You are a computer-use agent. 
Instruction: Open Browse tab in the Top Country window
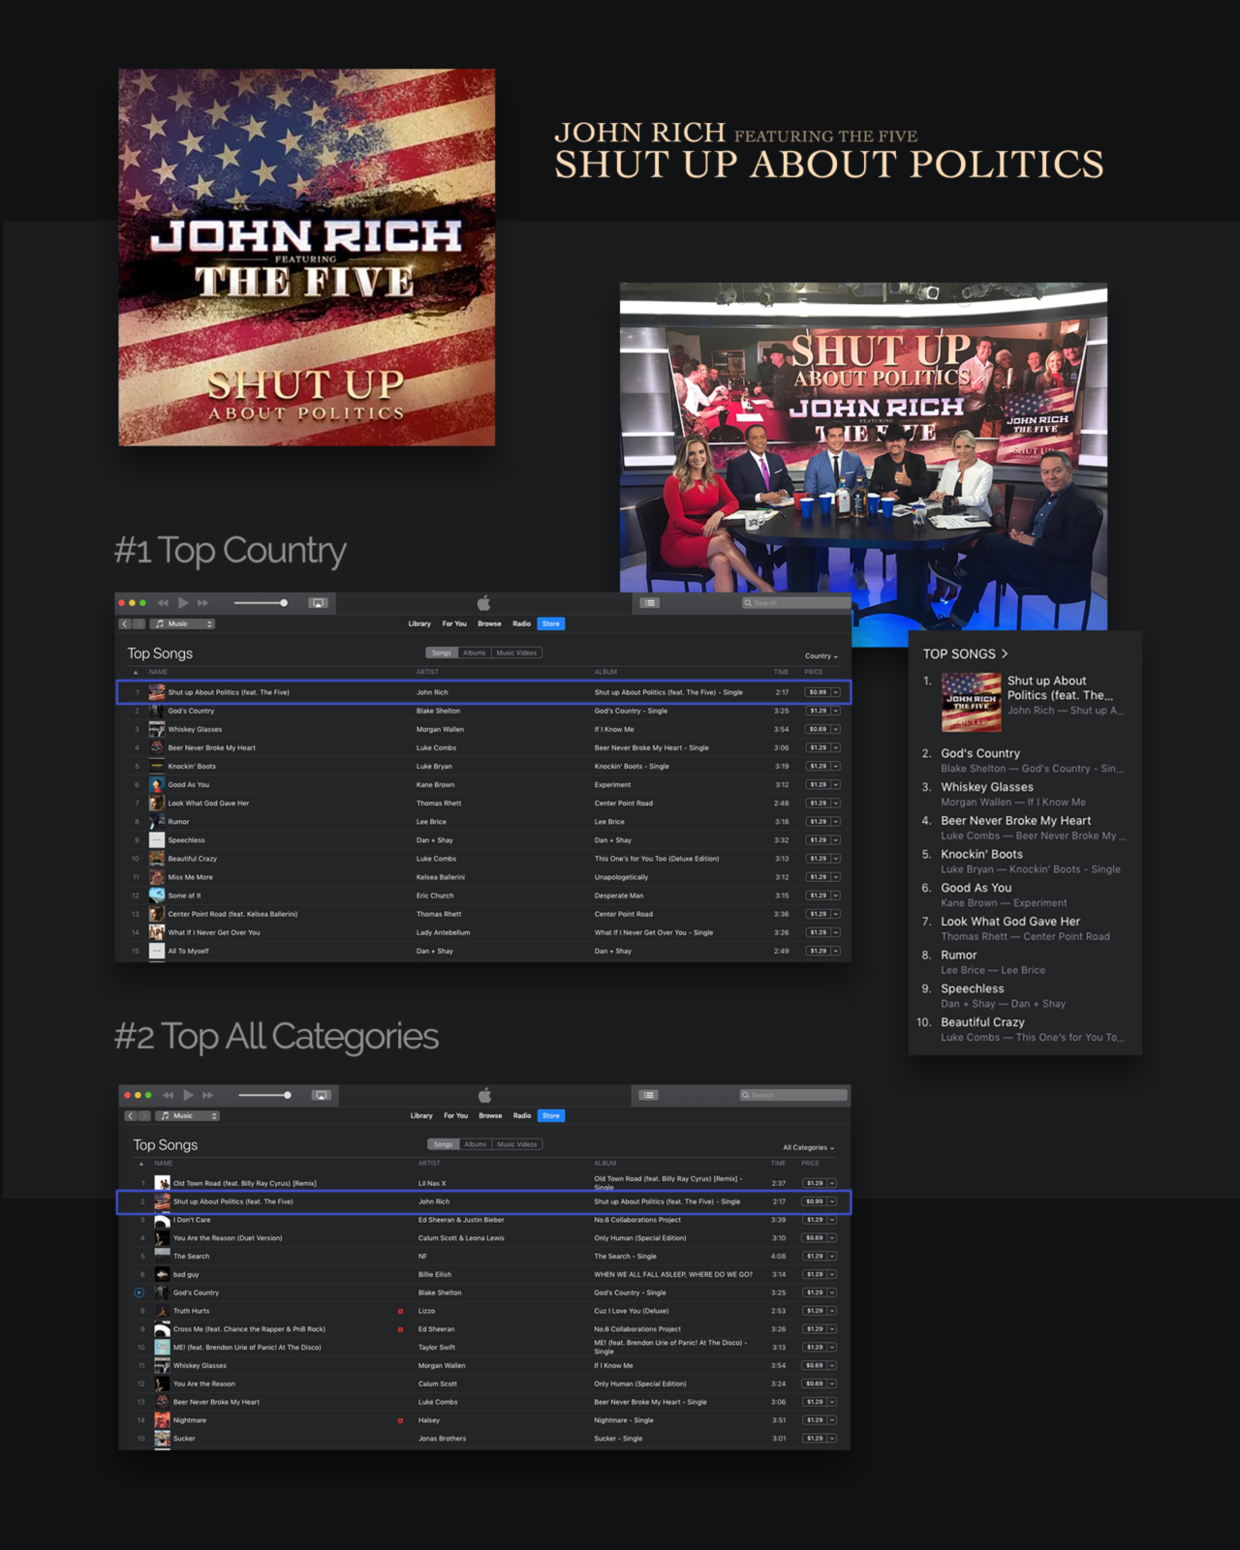(489, 624)
